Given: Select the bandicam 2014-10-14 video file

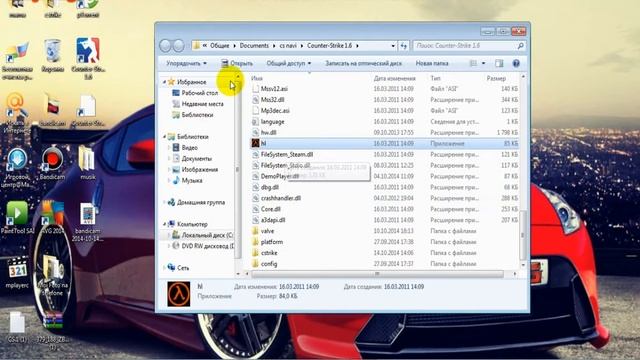Looking at the screenshot, I should (x=88, y=222).
